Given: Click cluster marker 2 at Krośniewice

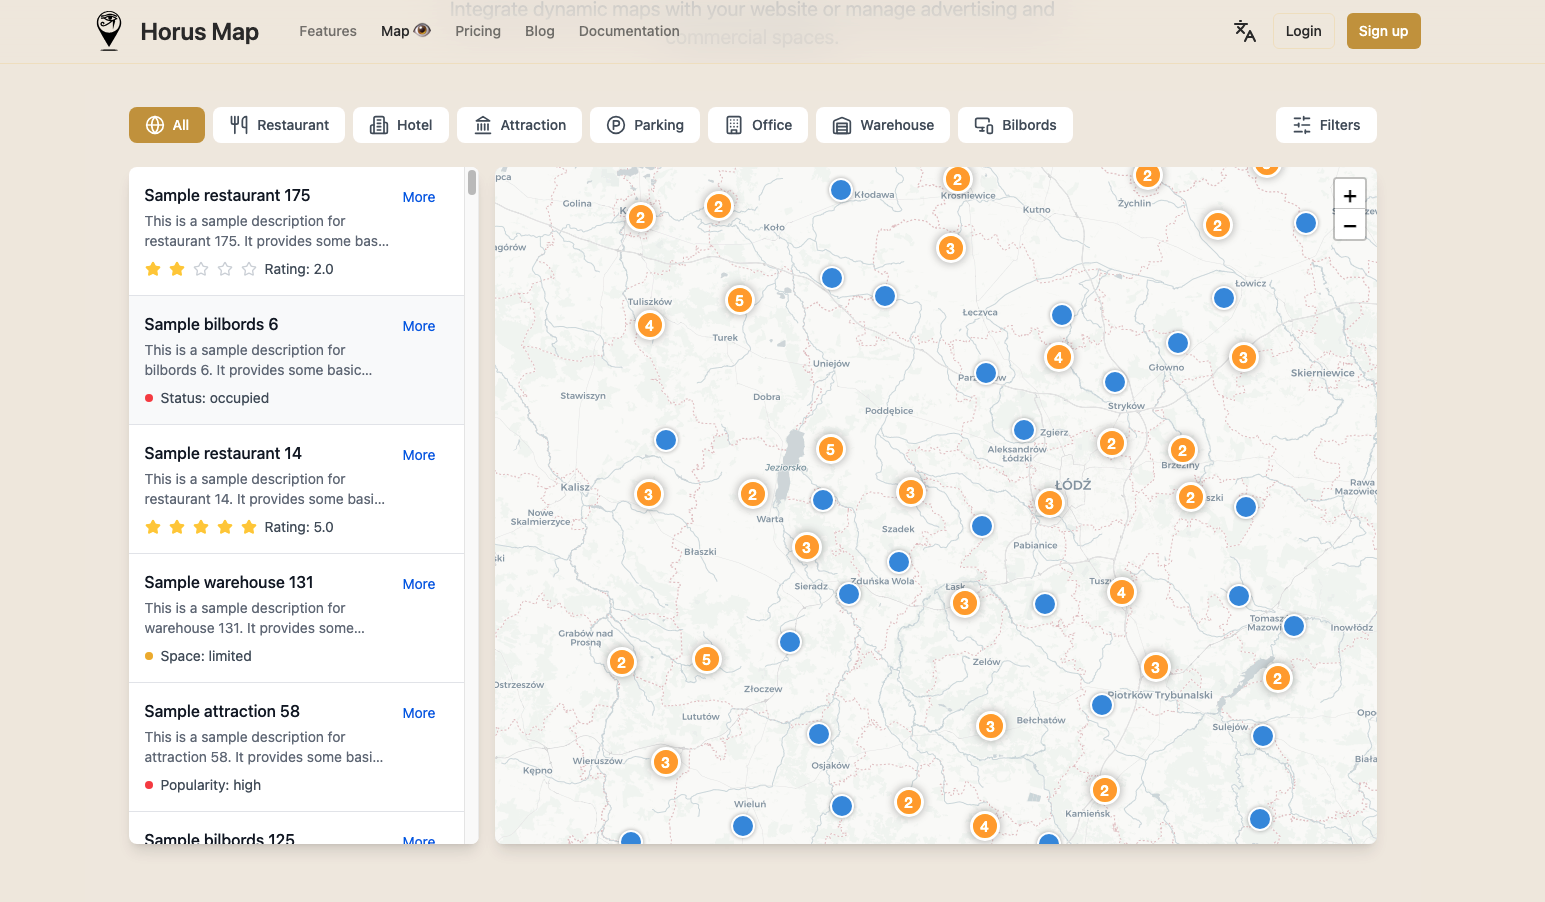Looking at the screenshot, I should [957, 179].
